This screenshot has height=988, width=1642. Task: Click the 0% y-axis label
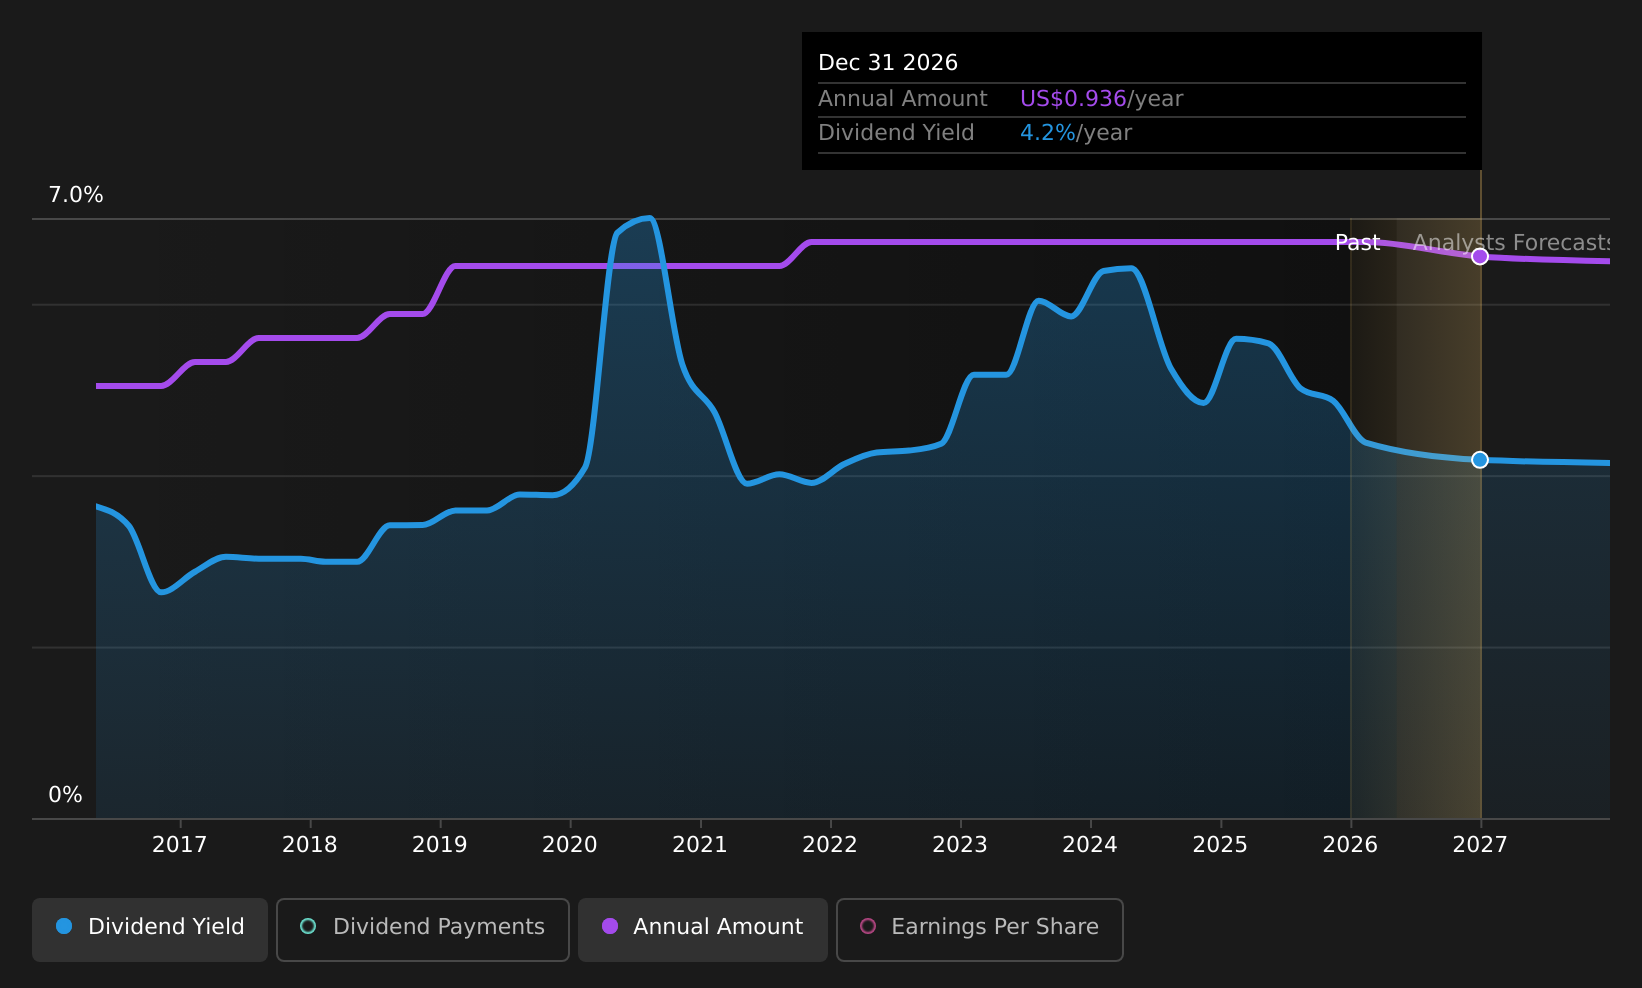point(66,795)
